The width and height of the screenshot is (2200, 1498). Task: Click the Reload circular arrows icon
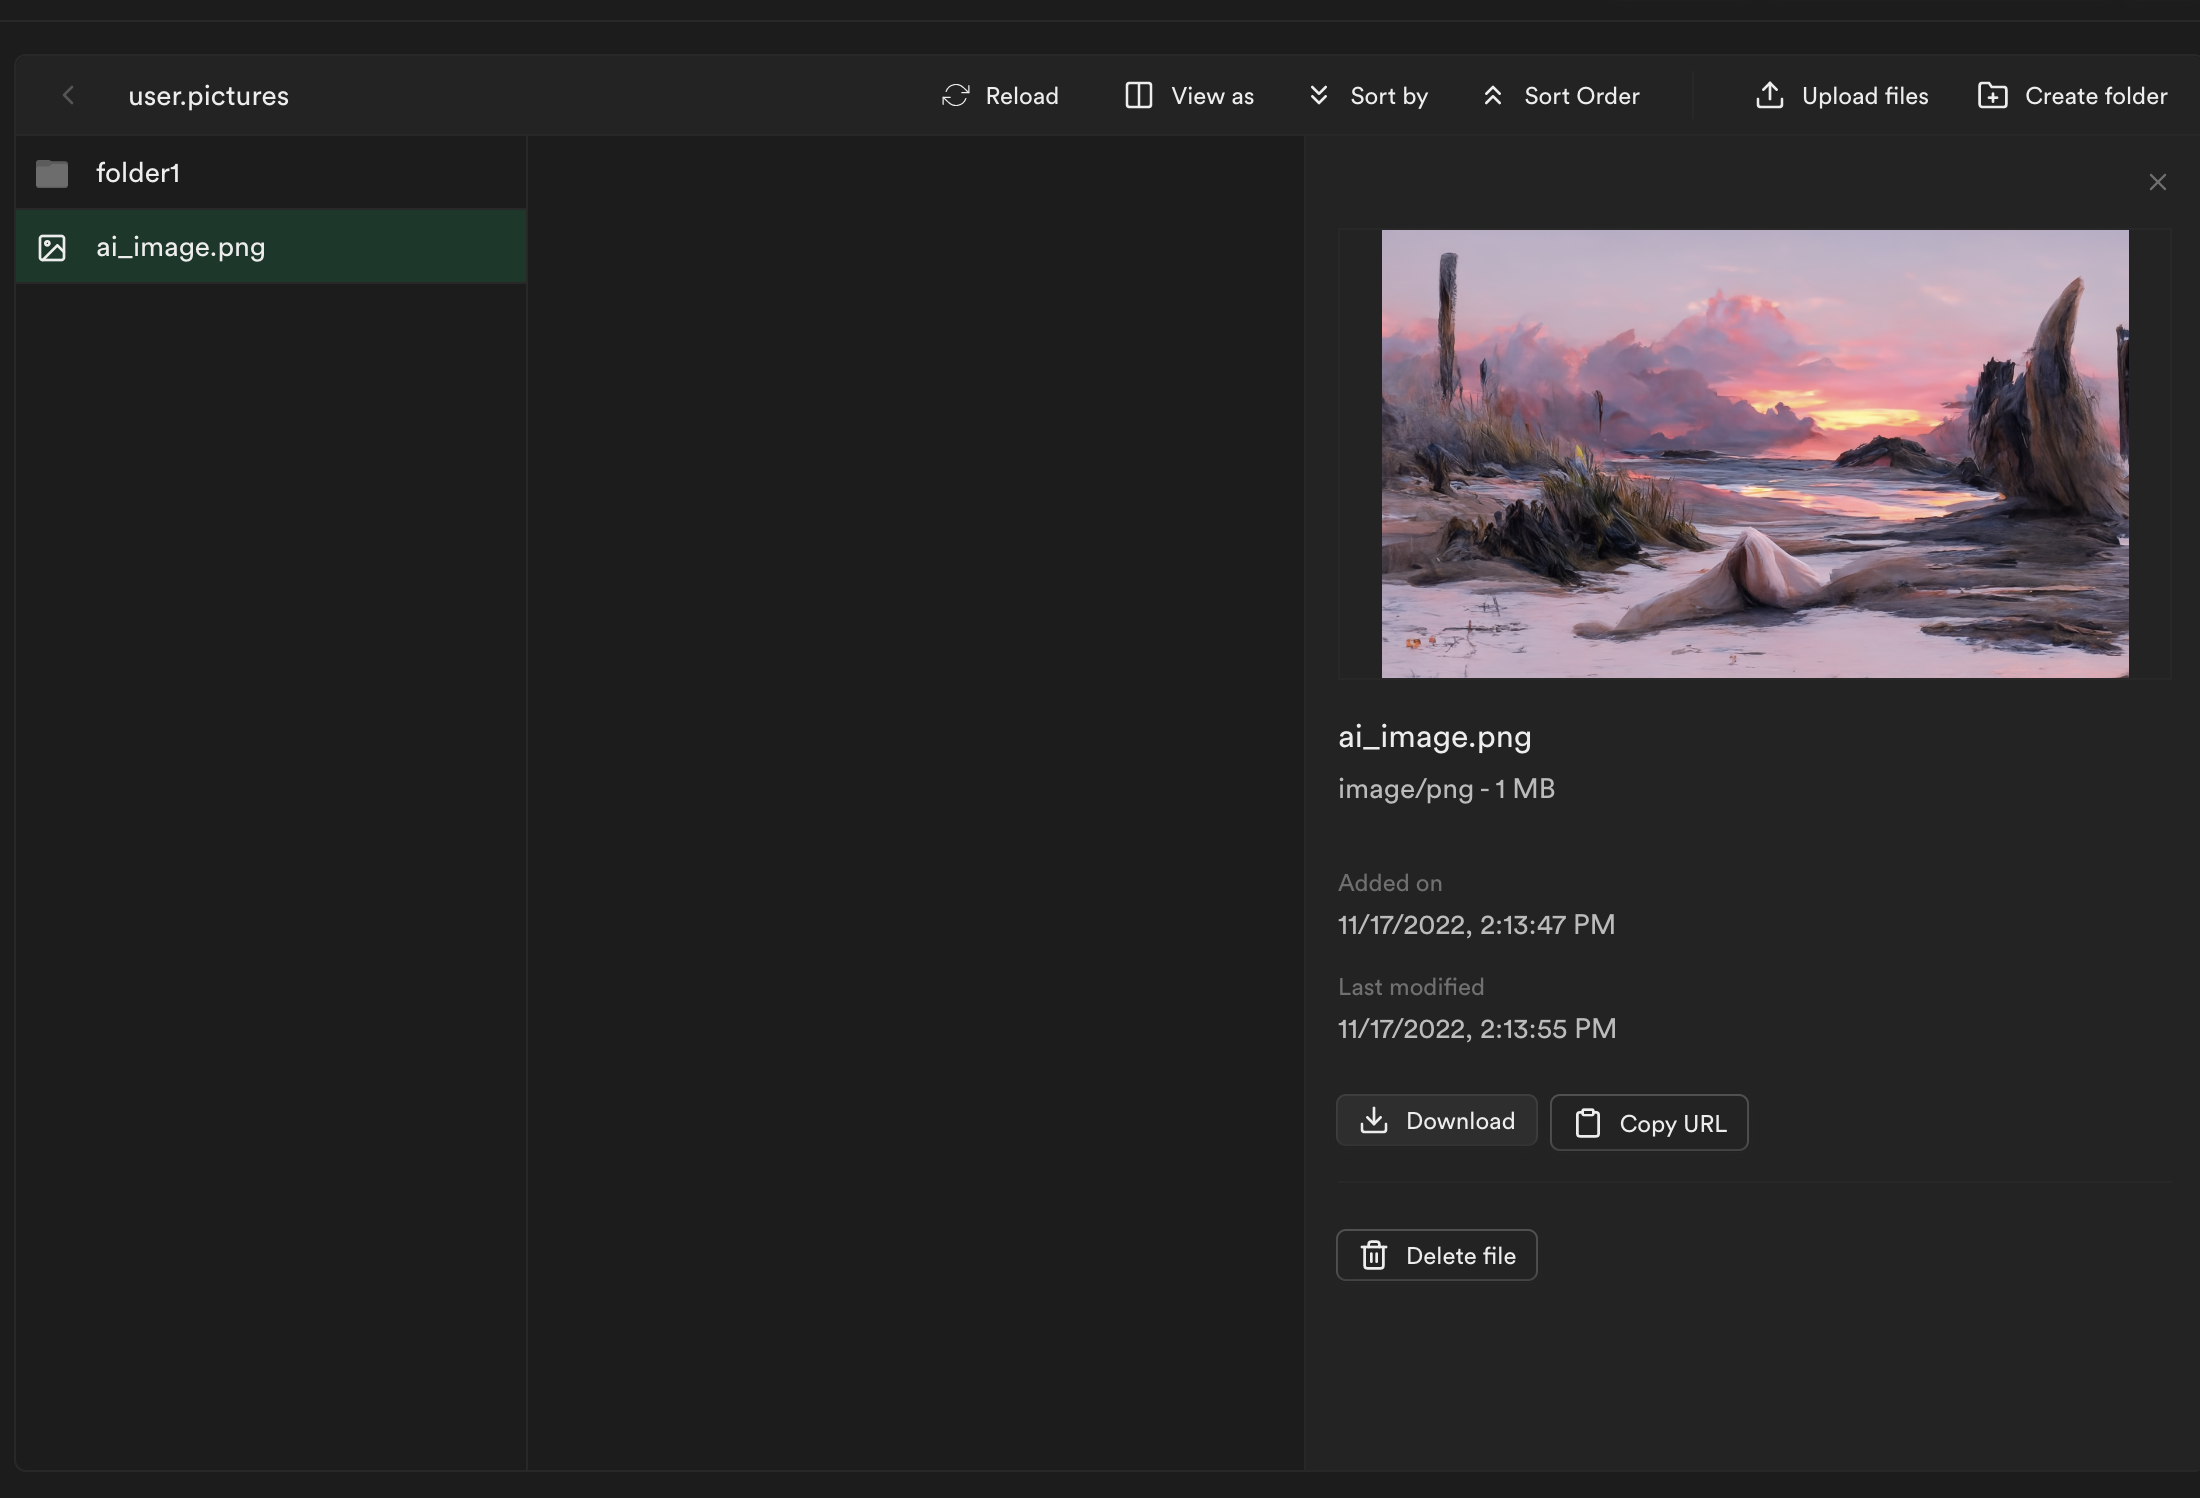pyautogui.click(x=956, y=96)
